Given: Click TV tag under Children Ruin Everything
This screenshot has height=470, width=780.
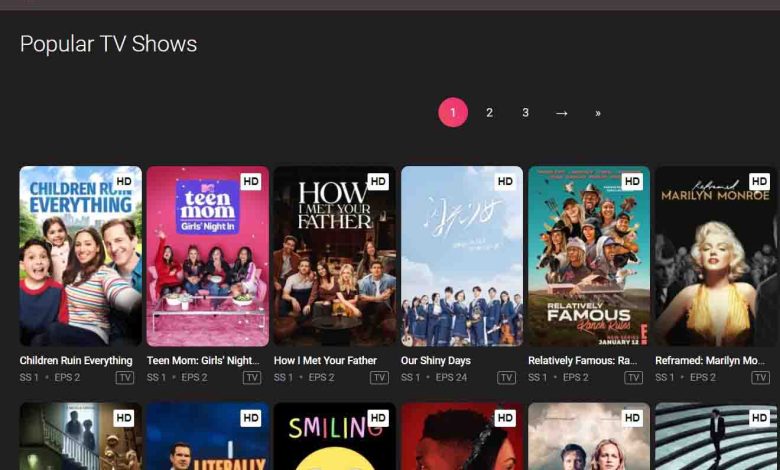Looking at the screenshot, I should coord(125,378).
